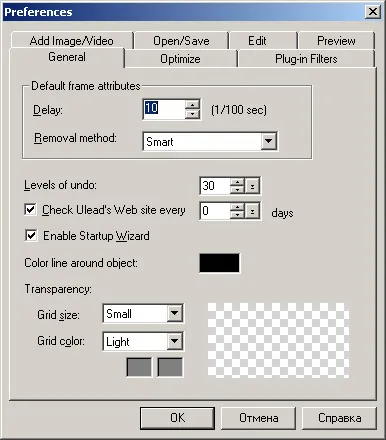The height and width of the screenshot is (440, 386).
Task: Increase the days interval with up arrow
Action: coord(237,207)
